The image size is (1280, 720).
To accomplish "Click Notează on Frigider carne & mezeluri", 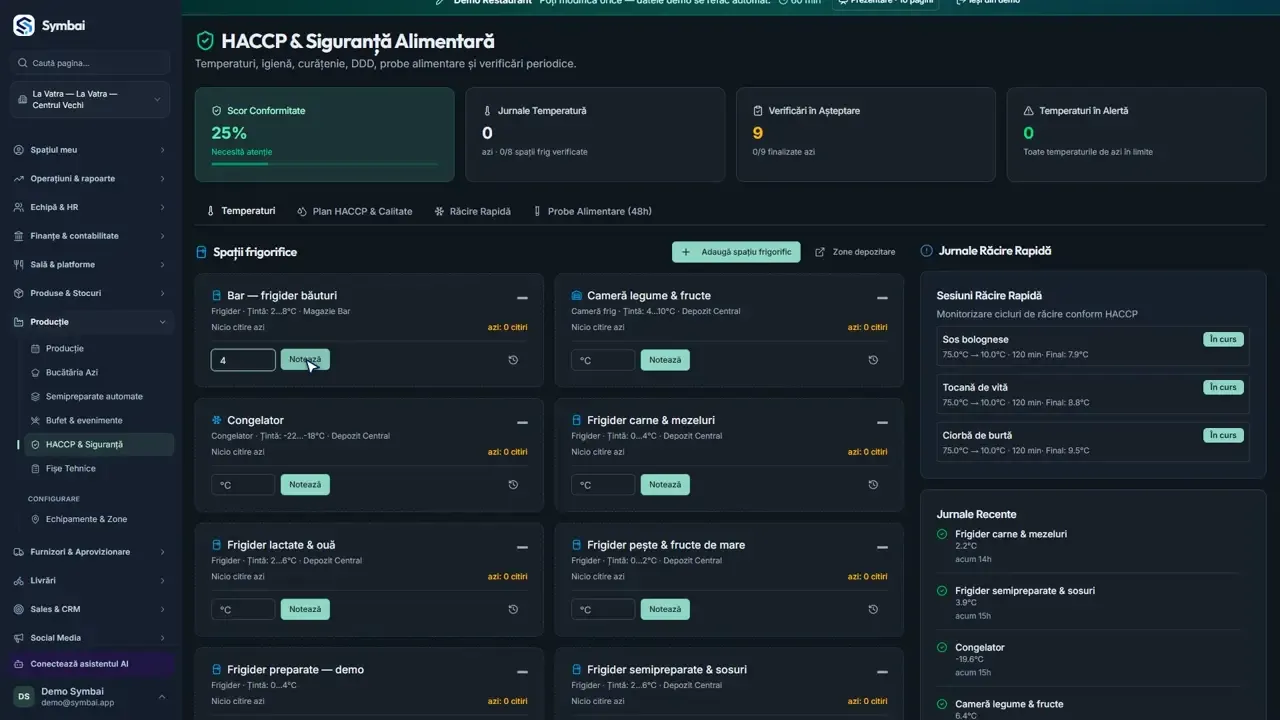I will click(x=665, y=485).
